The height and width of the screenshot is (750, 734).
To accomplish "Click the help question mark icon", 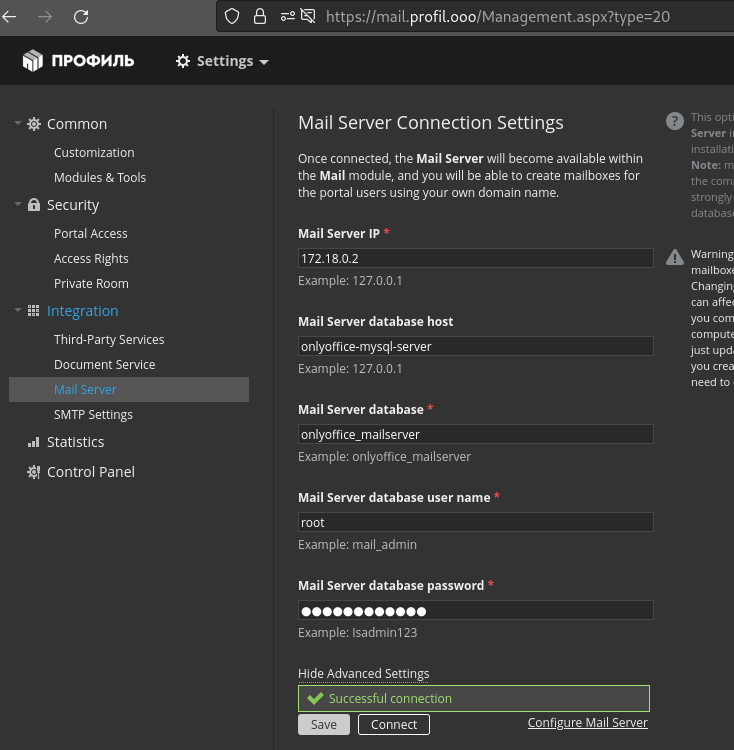I will pos(675,120).
